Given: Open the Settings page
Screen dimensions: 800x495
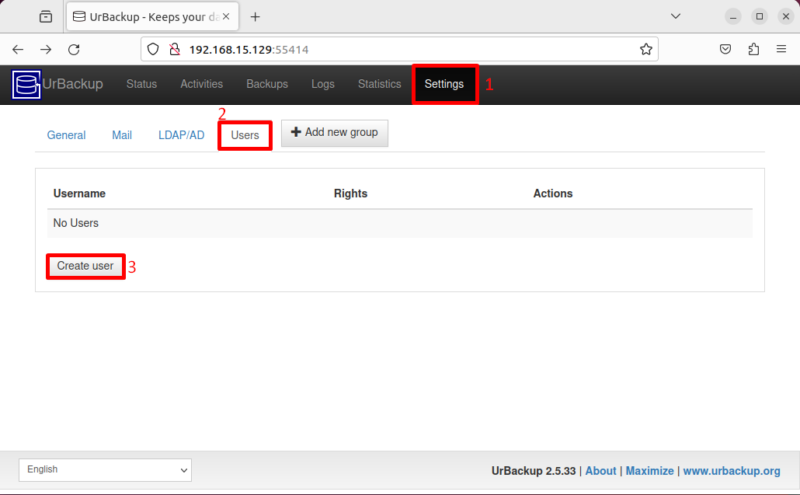Looking at the screenshot, I should pos(444,84).
